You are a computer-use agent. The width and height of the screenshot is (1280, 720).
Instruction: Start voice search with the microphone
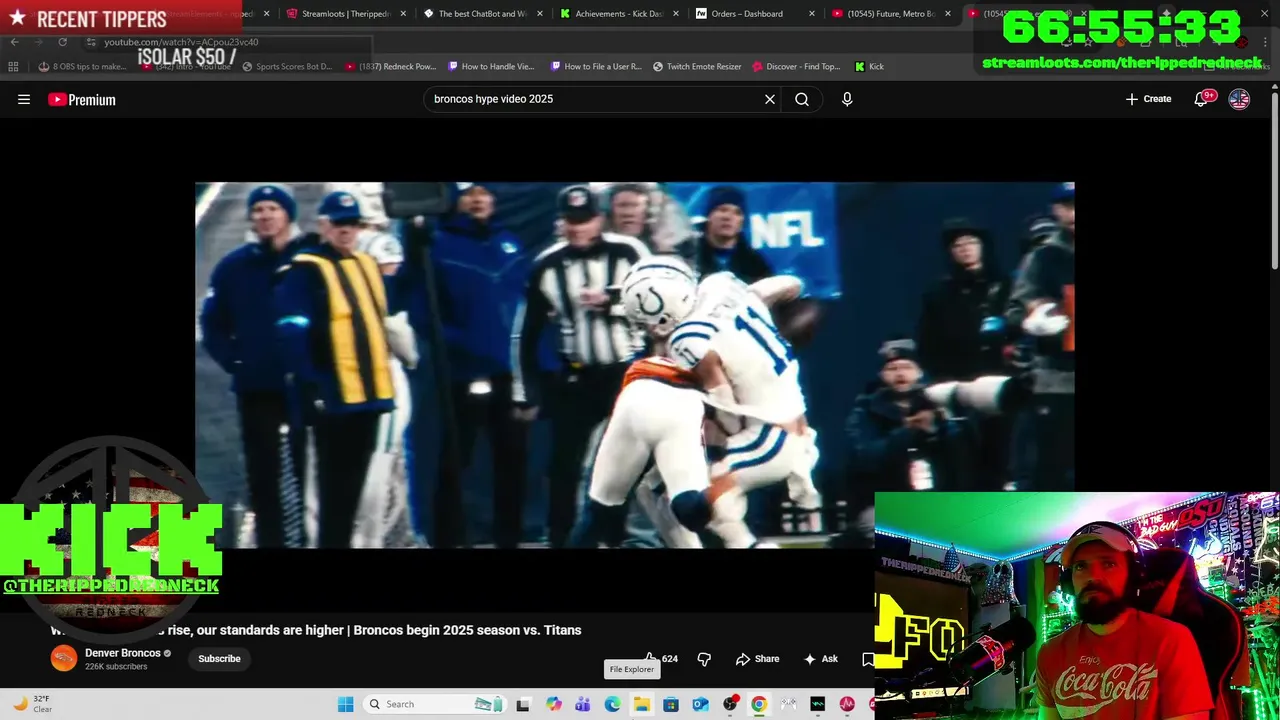click(847, 99)
